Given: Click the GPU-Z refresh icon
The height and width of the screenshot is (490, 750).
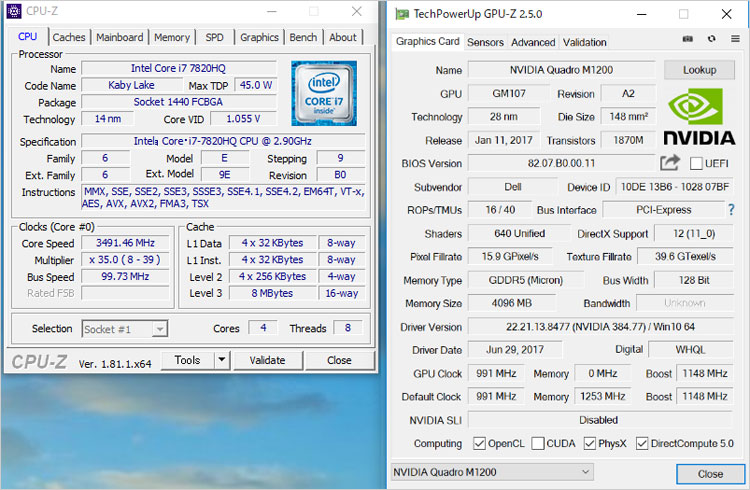Looking at the screenshot, I should click(712, 39).
